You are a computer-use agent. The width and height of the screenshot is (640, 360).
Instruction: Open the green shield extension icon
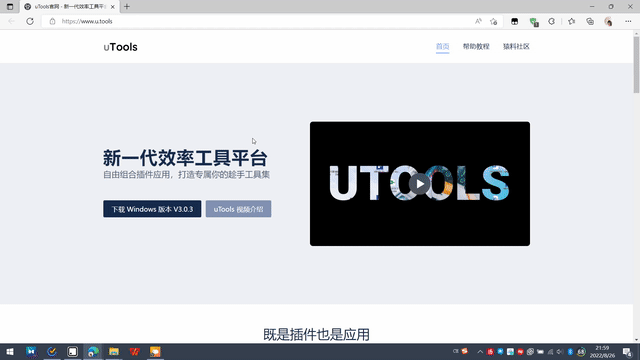(x=533, y=22)
